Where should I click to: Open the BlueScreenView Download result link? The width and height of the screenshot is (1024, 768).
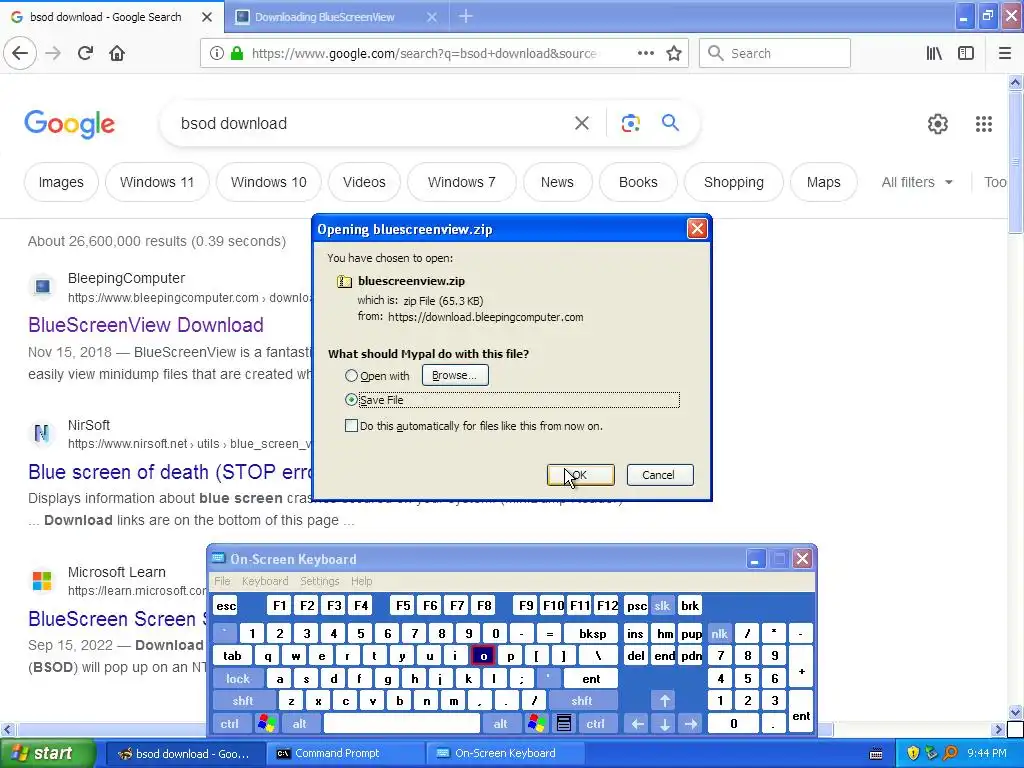[x=146, y=325]
